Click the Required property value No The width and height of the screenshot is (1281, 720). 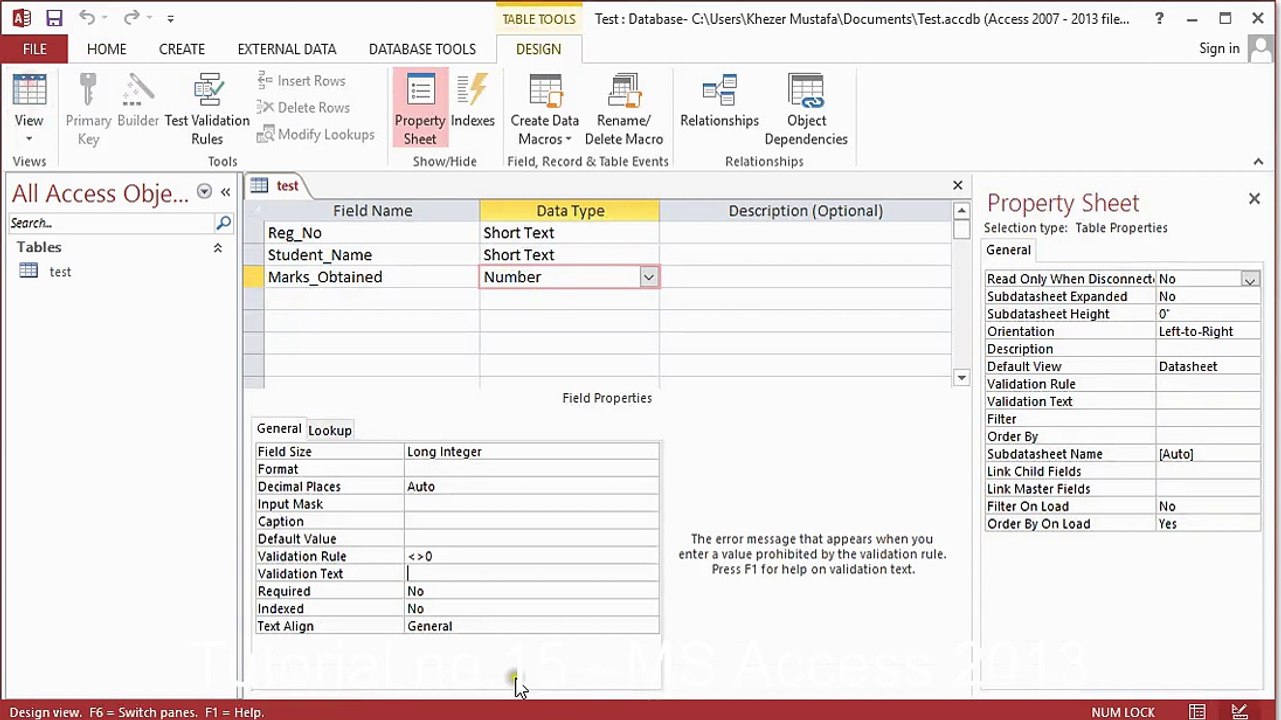[x=531, y=591]
